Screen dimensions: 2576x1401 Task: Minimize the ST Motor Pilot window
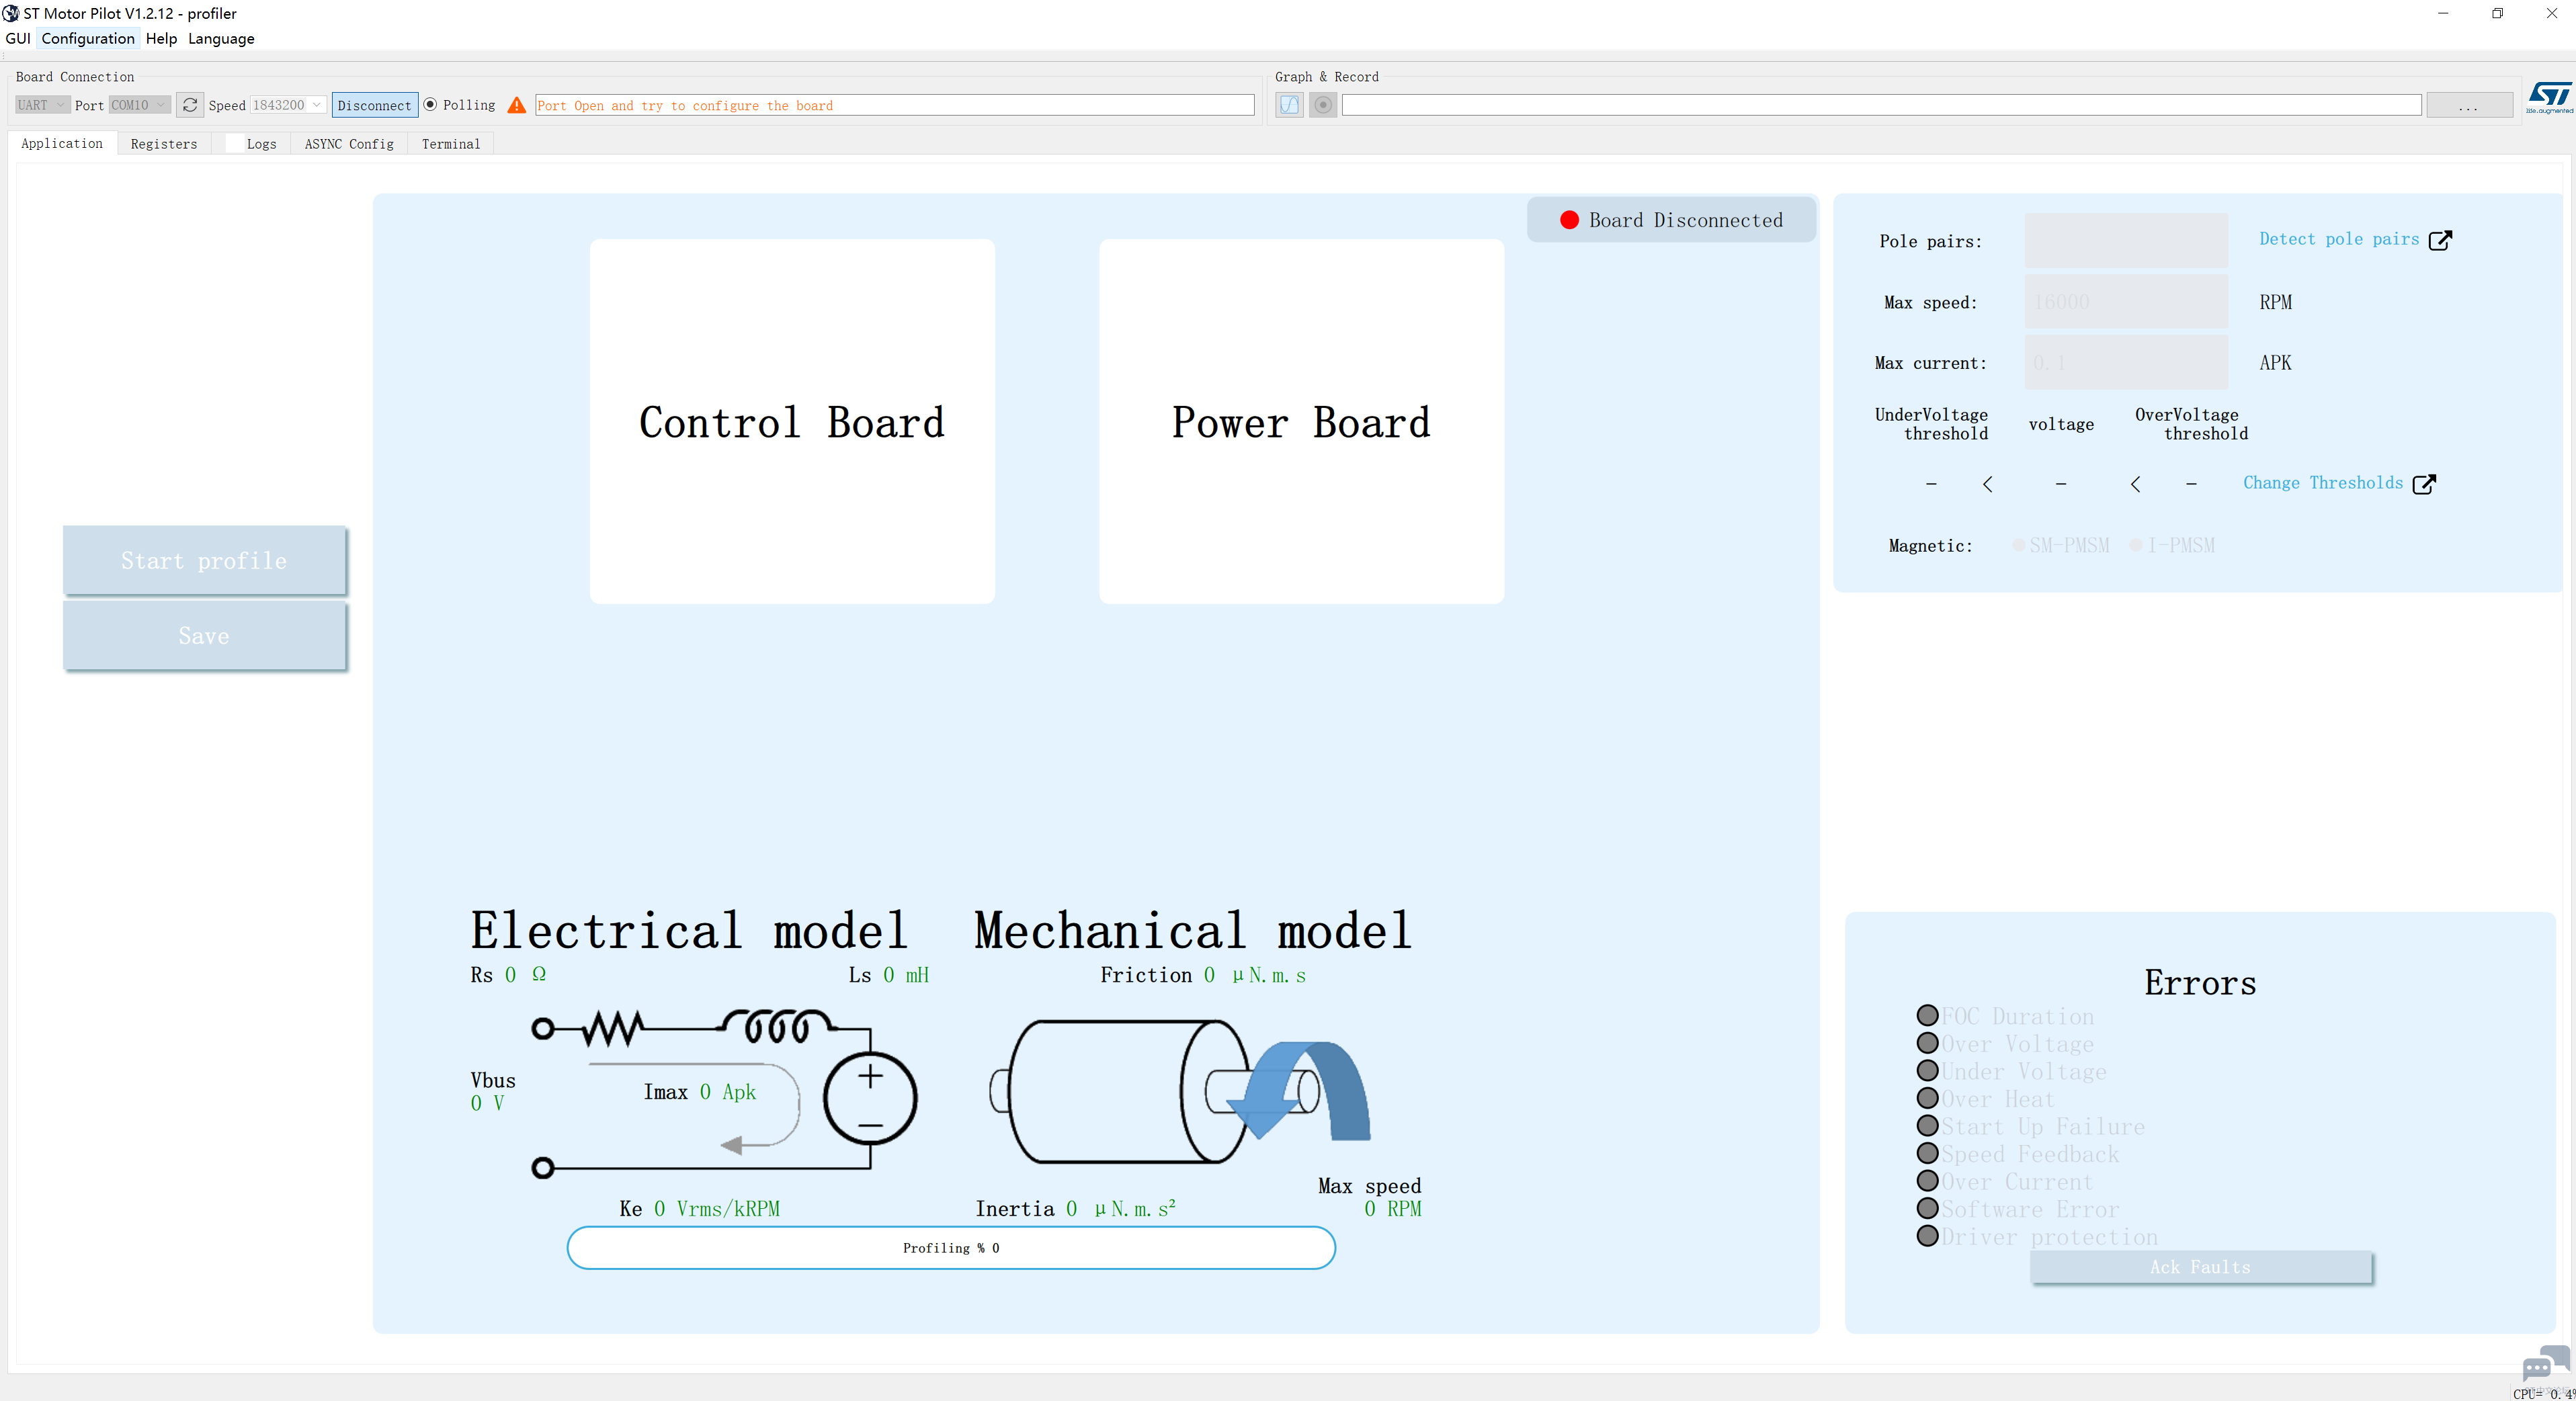click(x=2443, y=13)
